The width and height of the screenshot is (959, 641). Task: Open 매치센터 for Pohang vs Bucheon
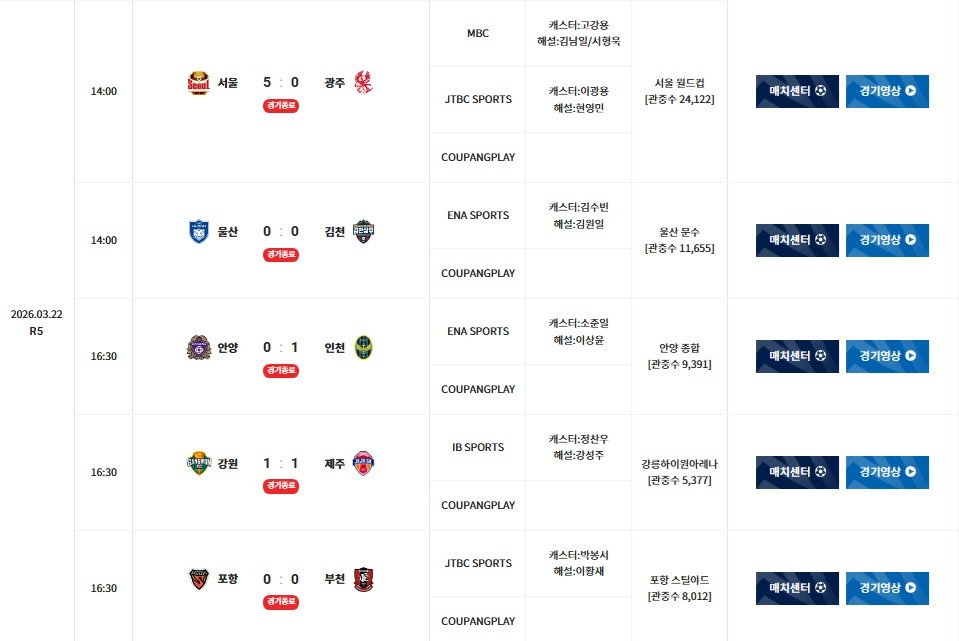(x=797, y=588)
